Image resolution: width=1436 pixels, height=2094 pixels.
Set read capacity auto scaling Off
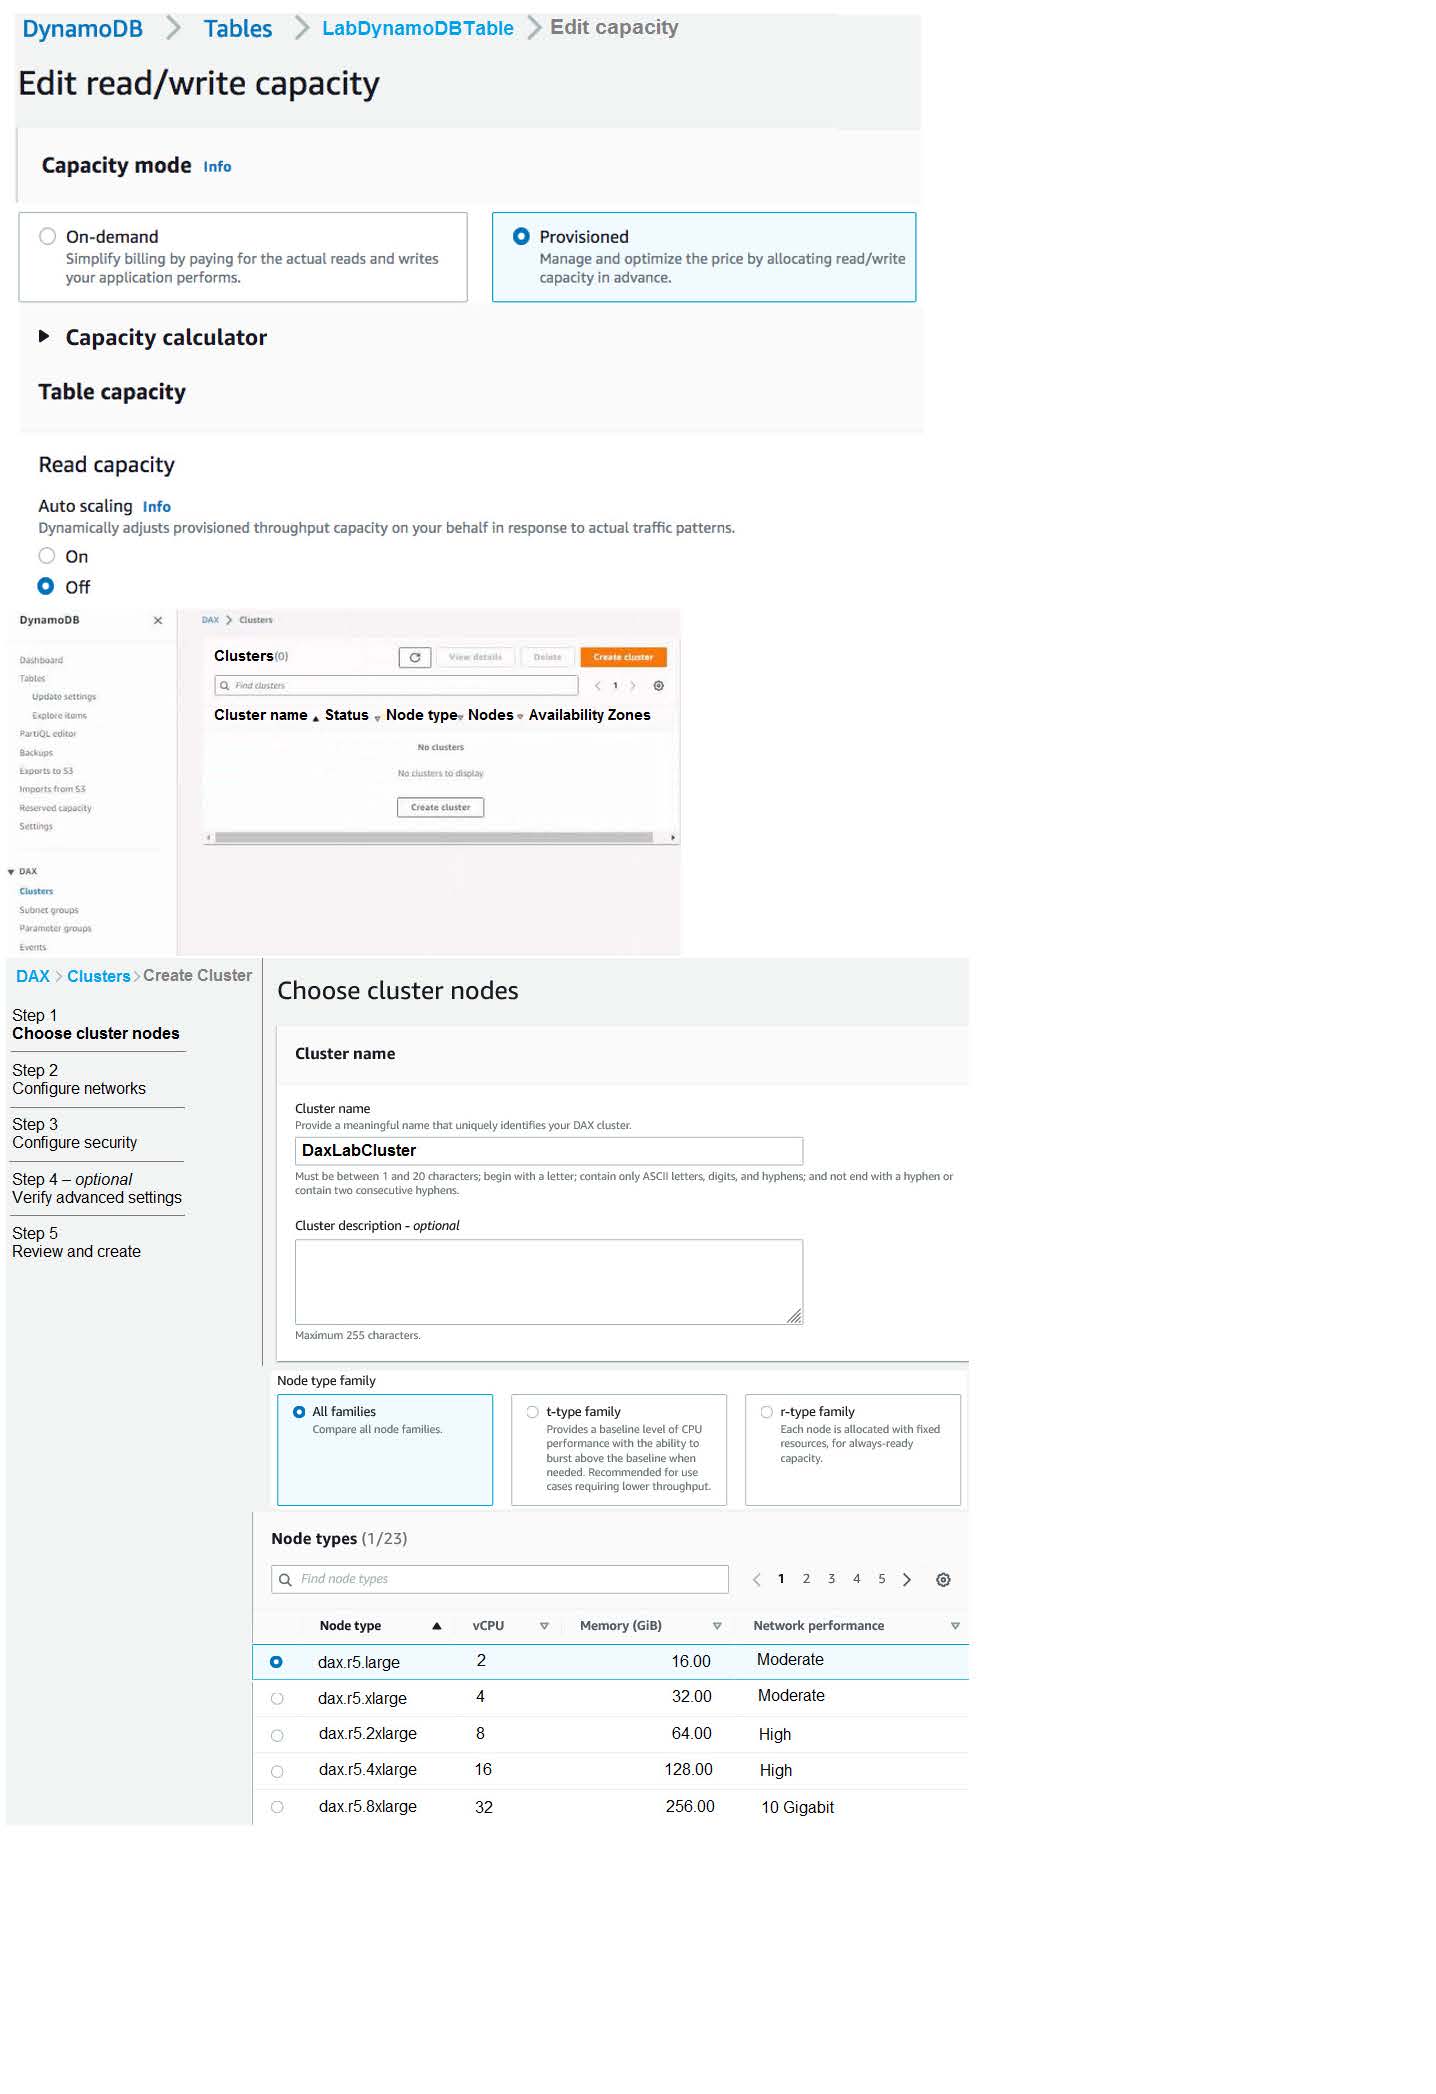(47, 587)
